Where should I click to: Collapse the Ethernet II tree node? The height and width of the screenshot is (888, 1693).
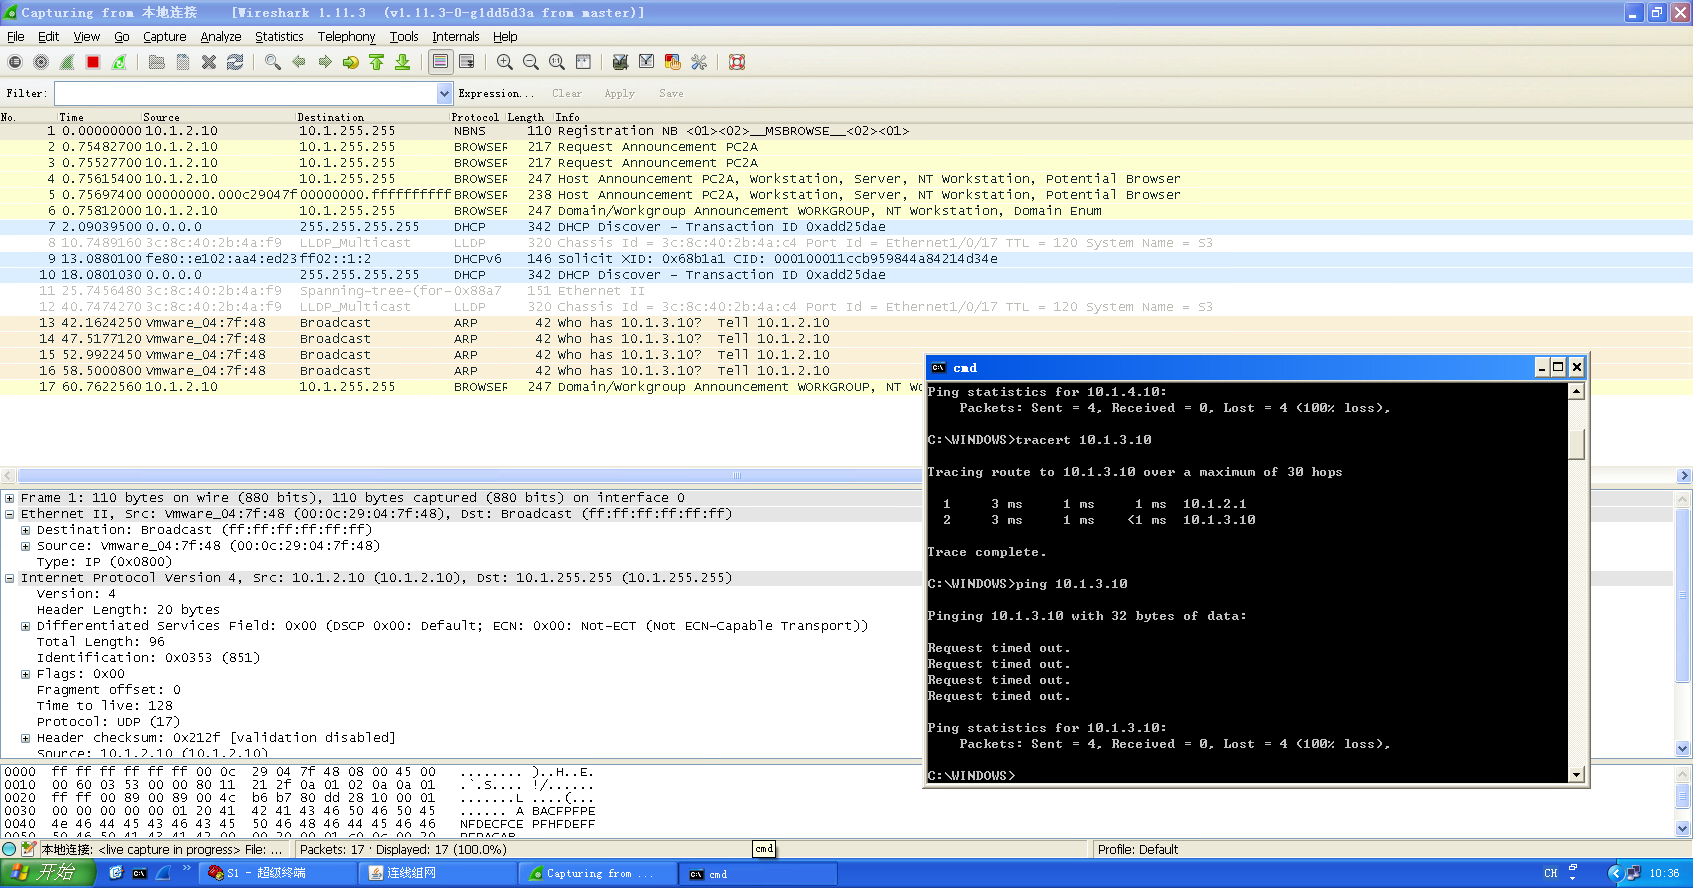pyautogui.click(x=10, y=514)
